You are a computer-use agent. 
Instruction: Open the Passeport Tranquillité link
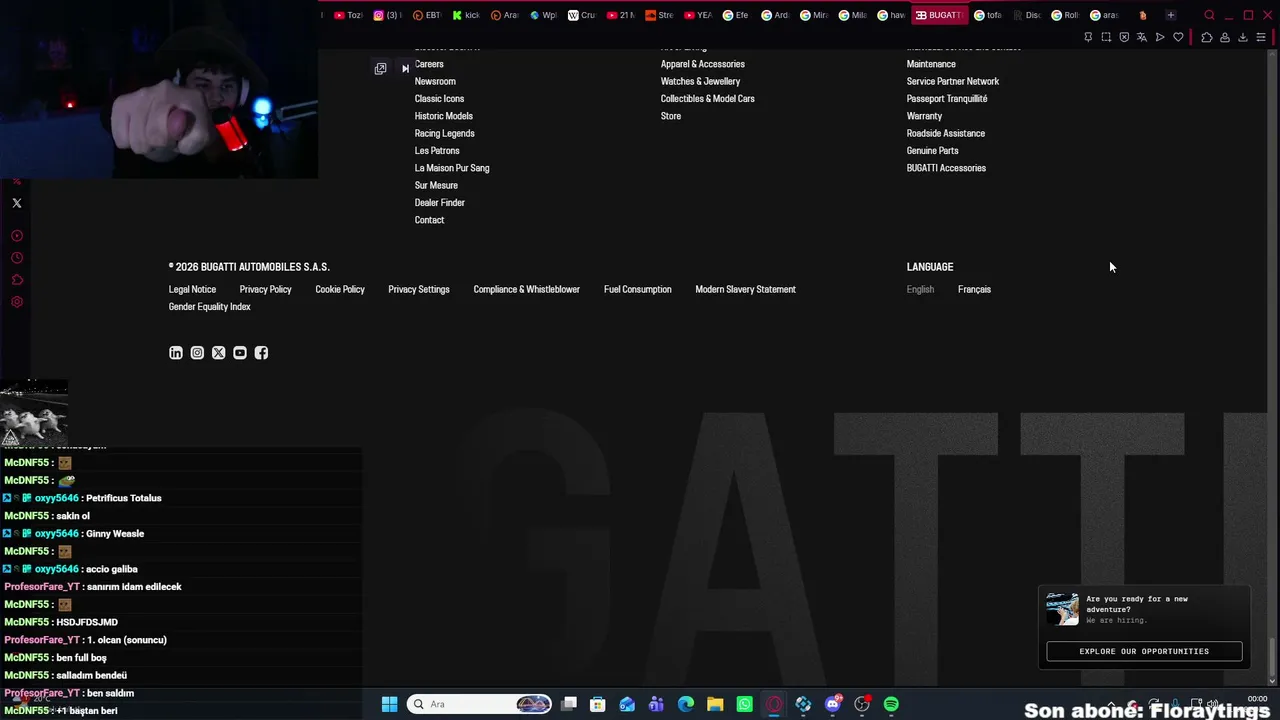tap(947, 99)
